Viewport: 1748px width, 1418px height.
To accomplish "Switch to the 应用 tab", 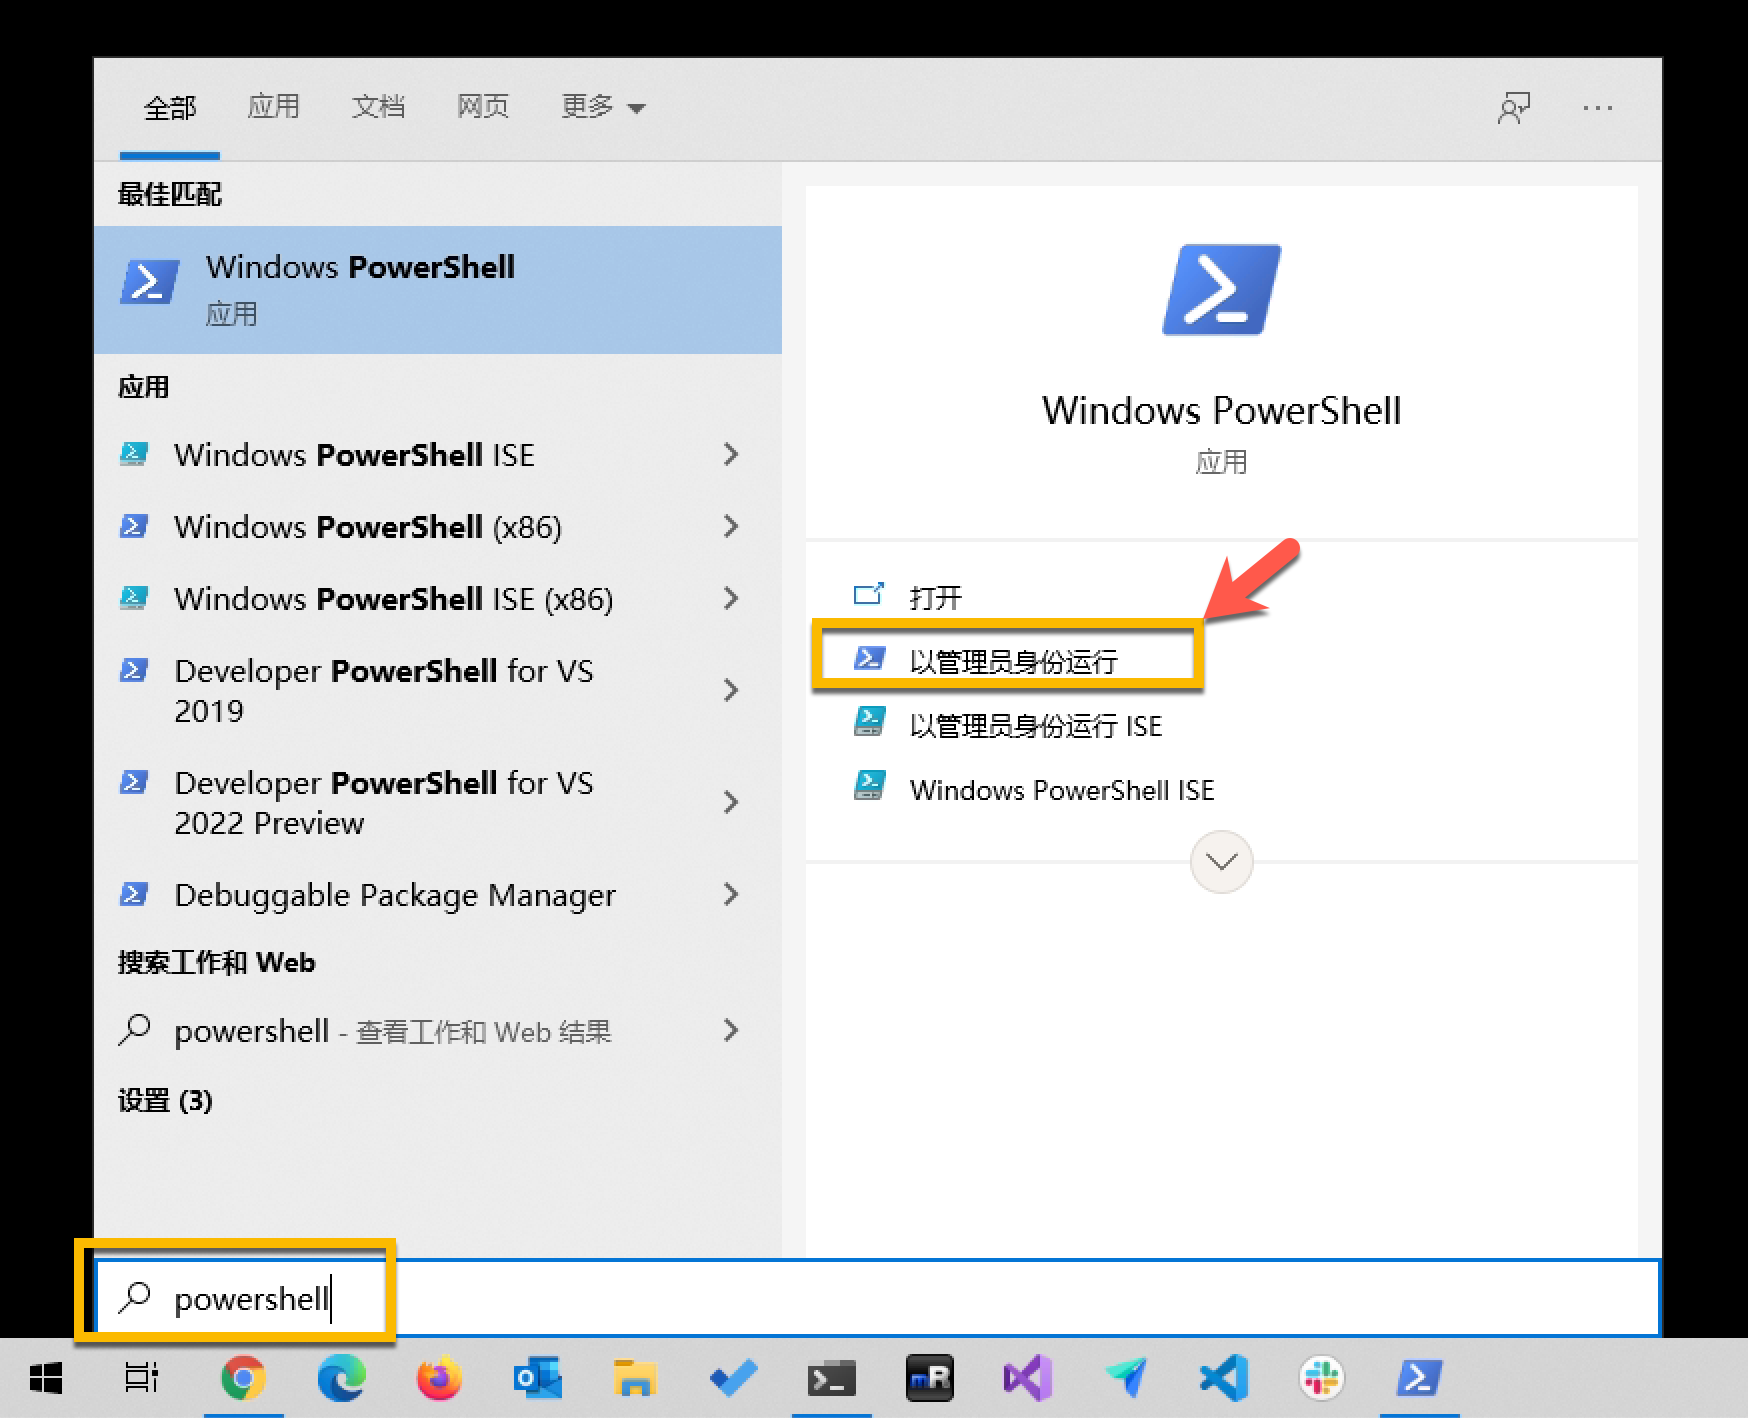I will point(273,106).
